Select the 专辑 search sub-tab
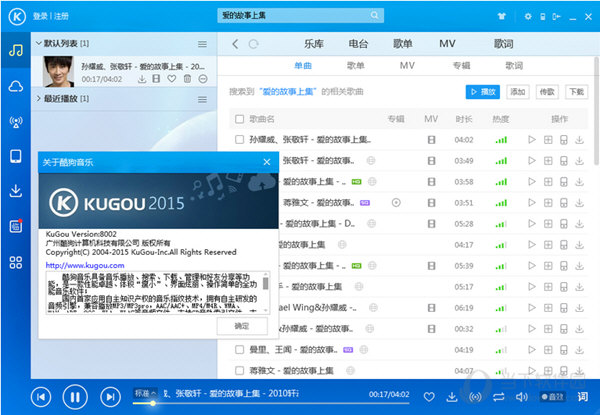600x415 pixels. [461, 66]
